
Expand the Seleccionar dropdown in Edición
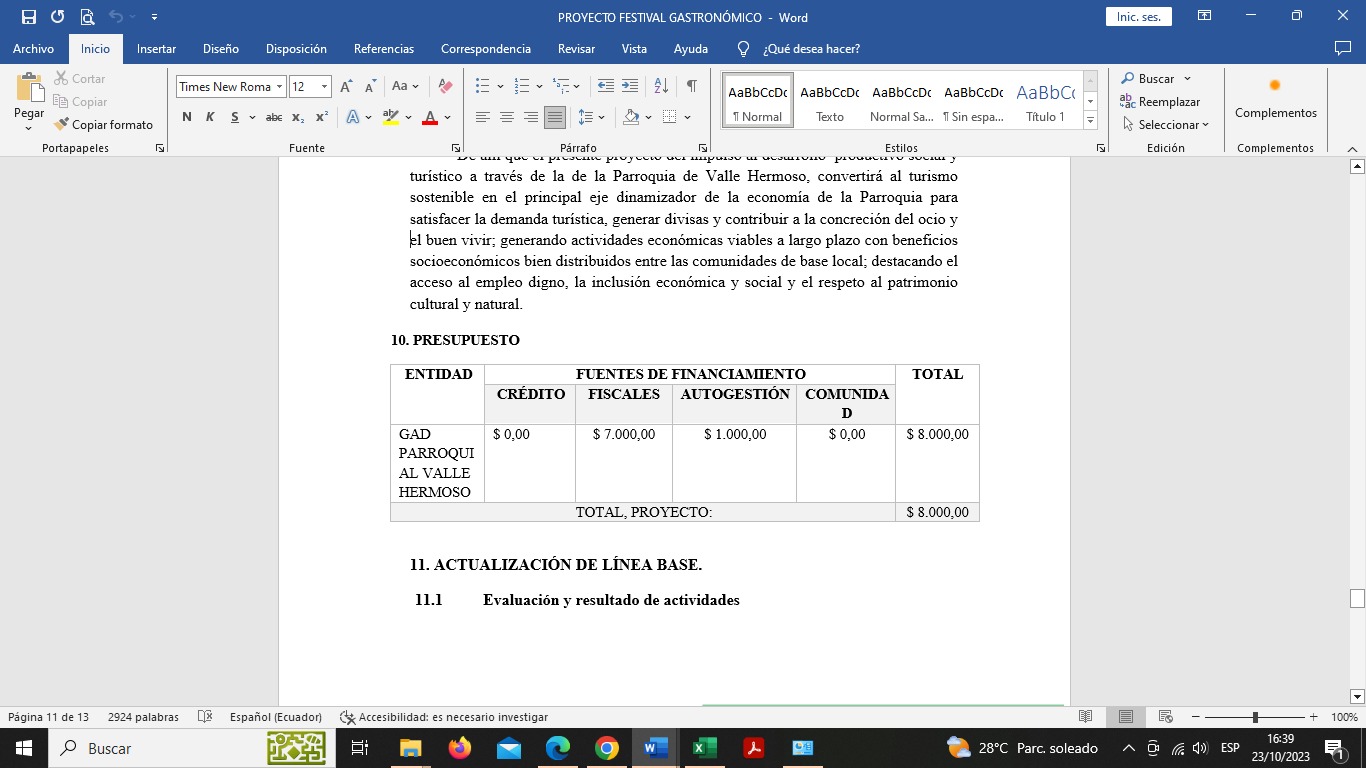[x=1166, y=125]
